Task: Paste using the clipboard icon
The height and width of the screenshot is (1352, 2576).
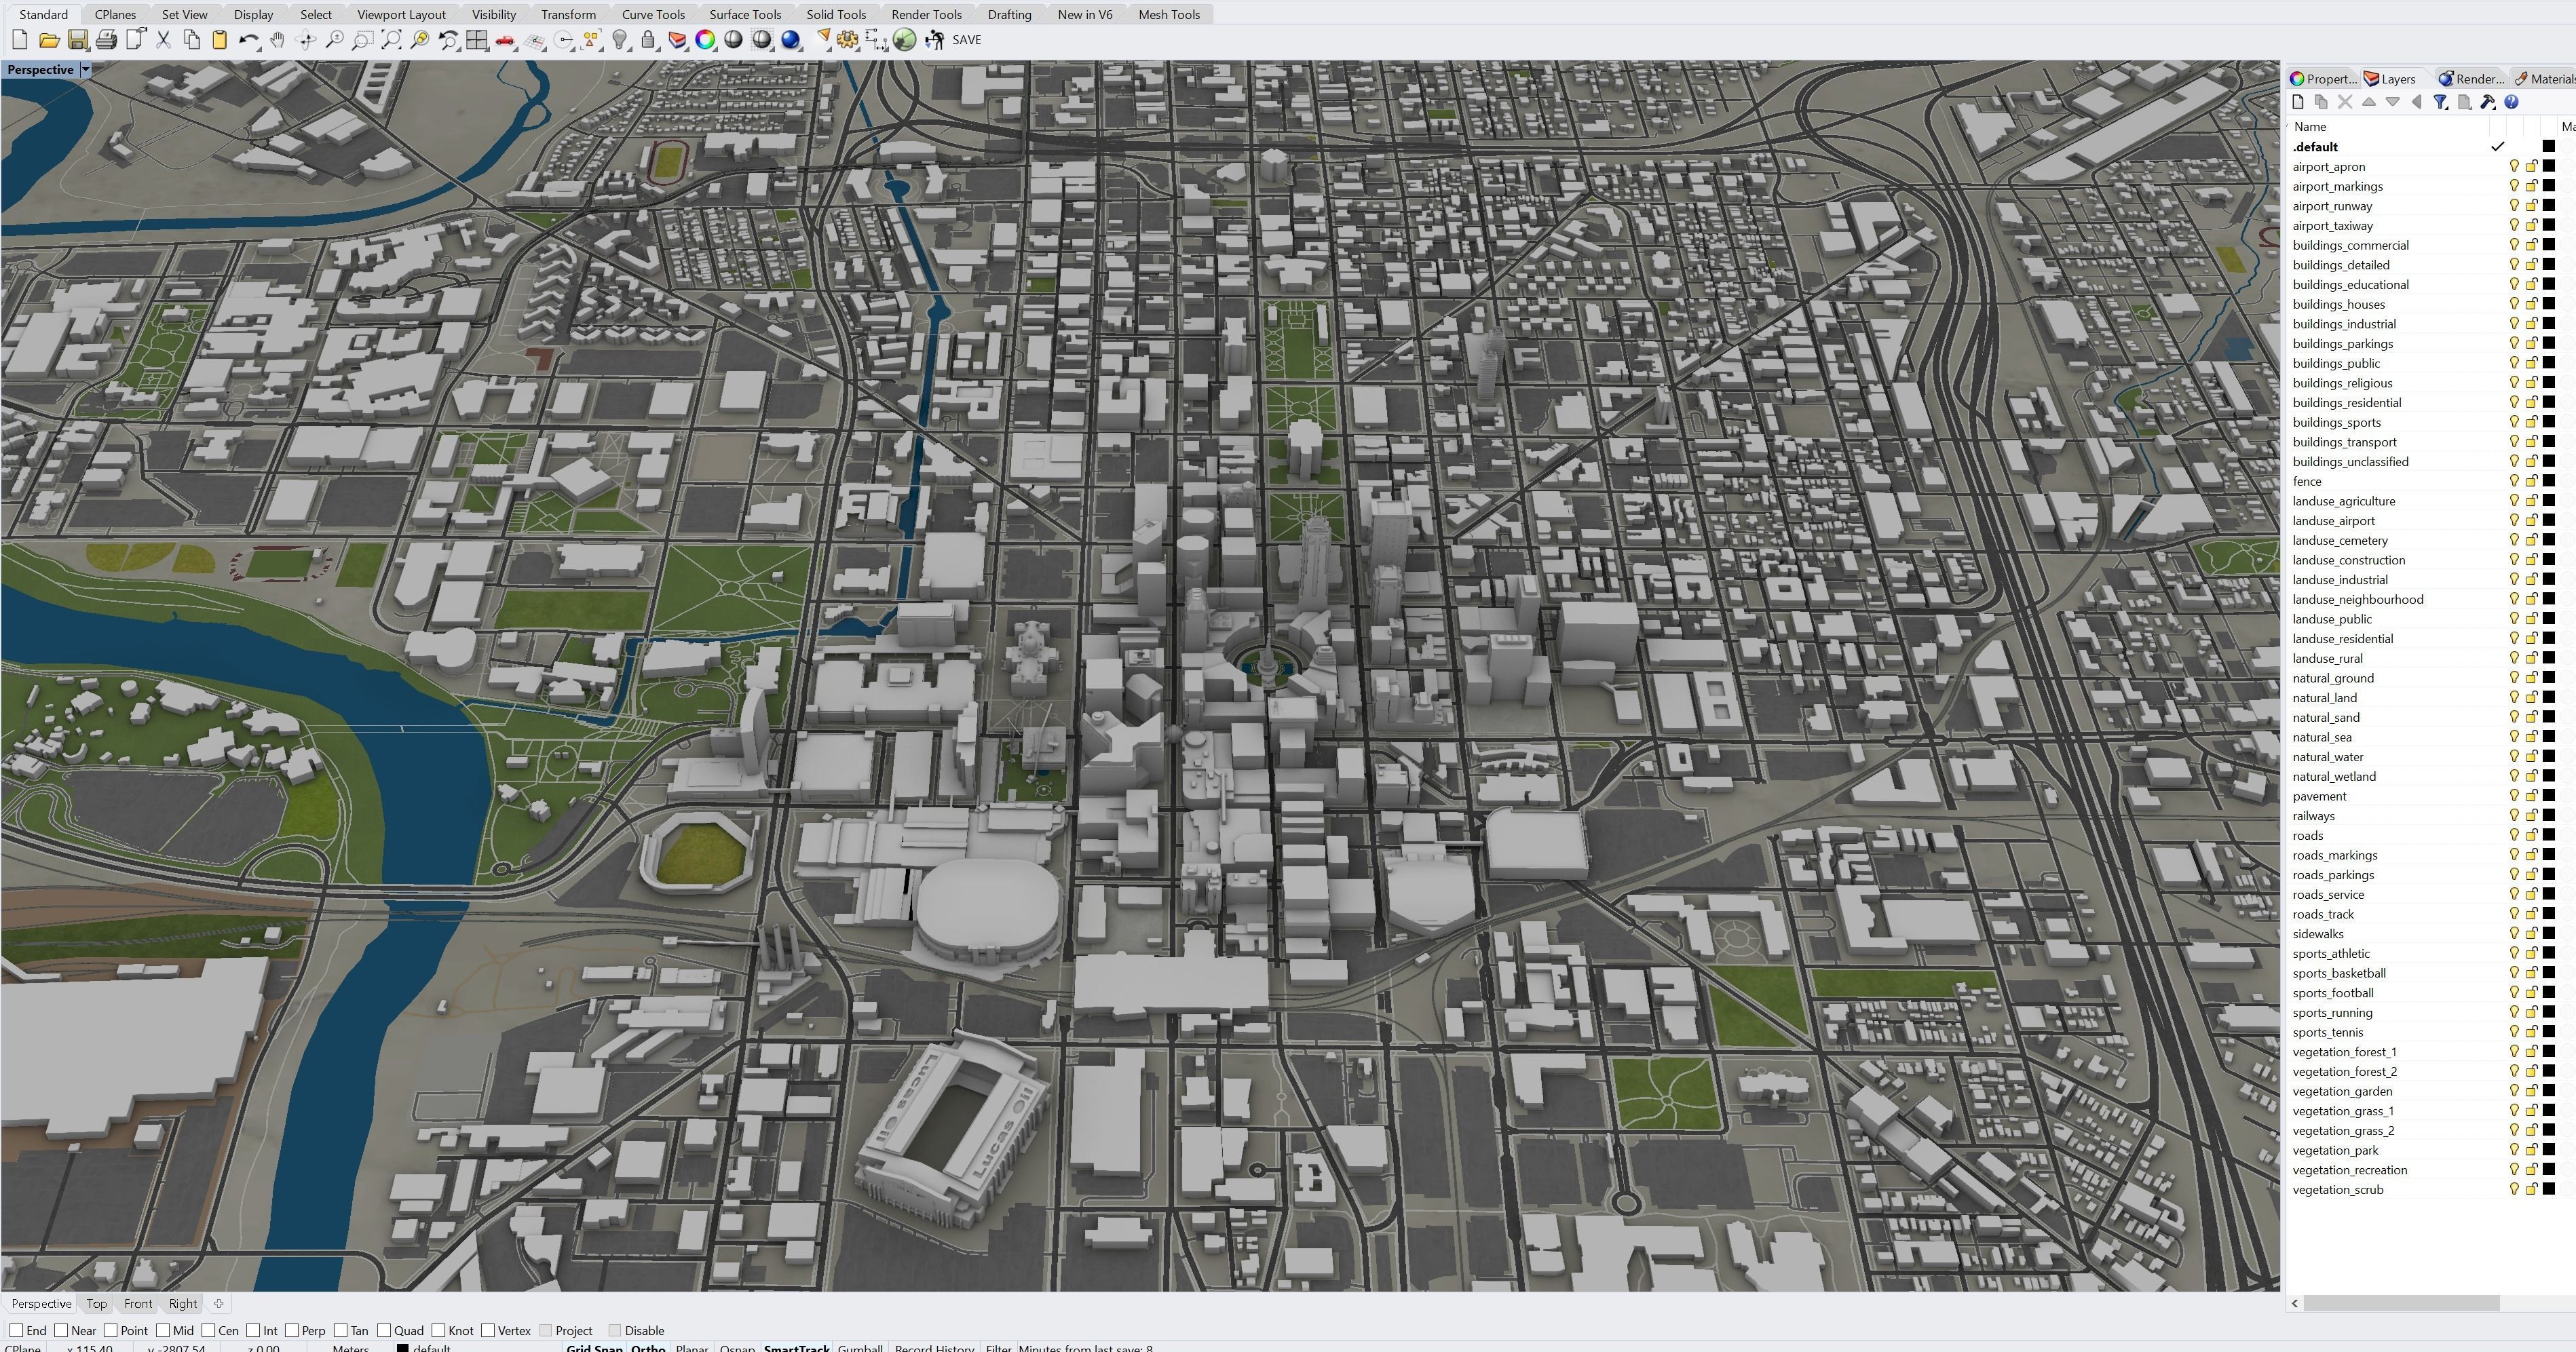Action: coord(220,40)
